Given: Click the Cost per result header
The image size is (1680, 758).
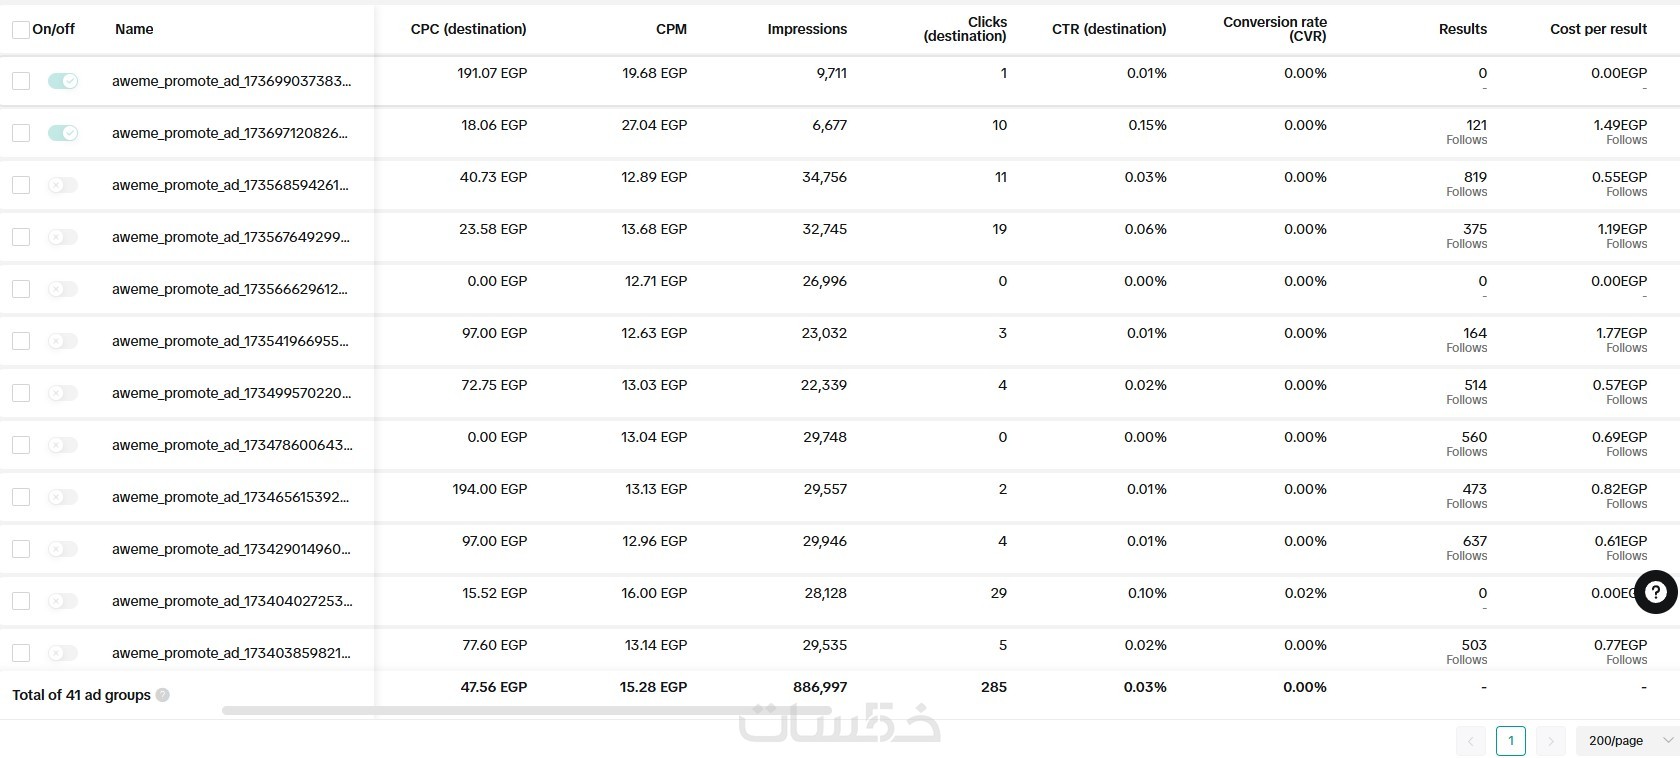Looking at the screenshot, I should click(1598, 29).
